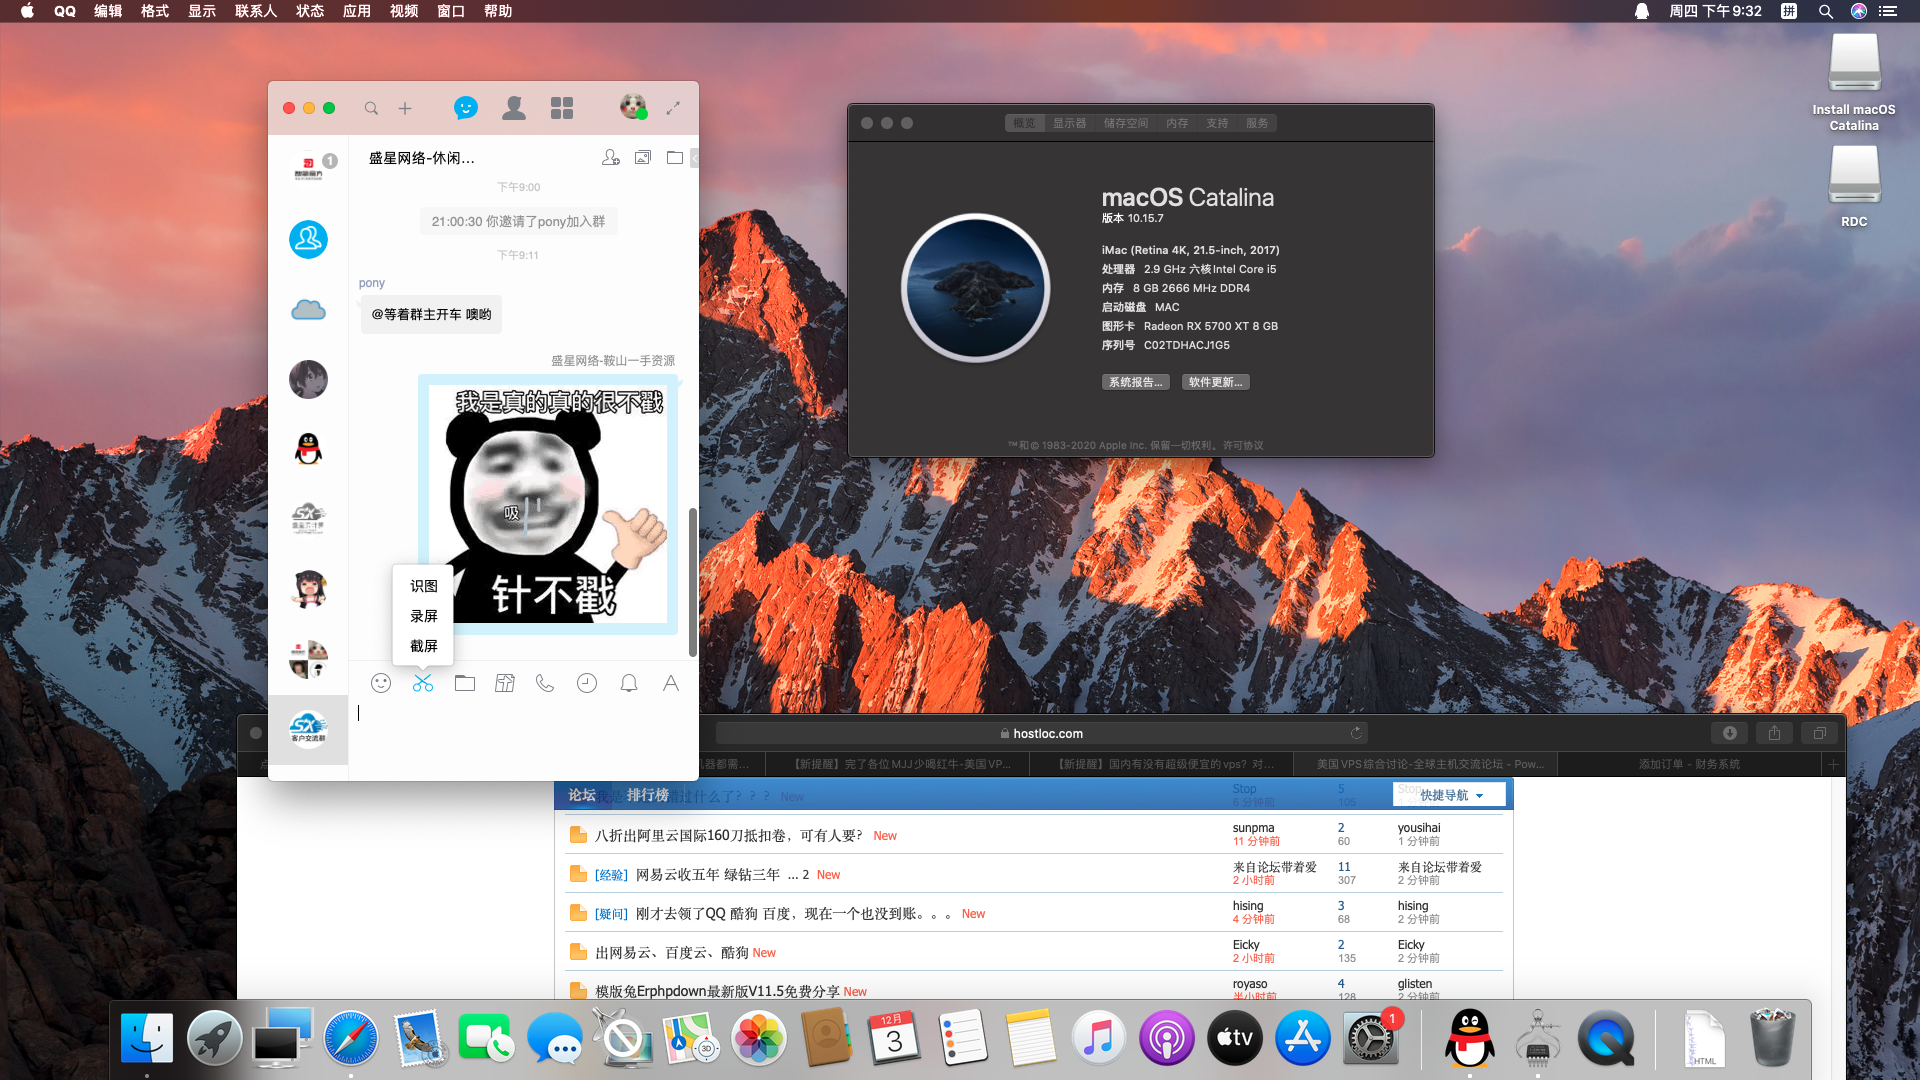Viewport: 1920px width, 1080px height.
Task: Open QQ contacts list icon
Action: click(514, 108)
